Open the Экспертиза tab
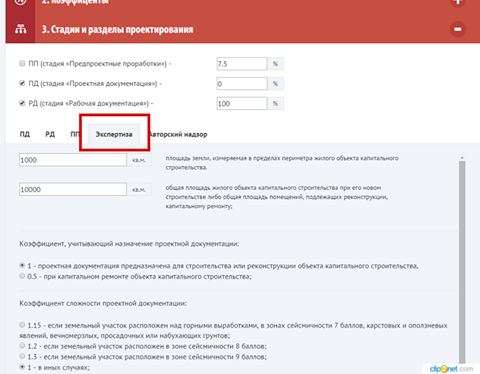480x374 pixels. pos(114,134)
